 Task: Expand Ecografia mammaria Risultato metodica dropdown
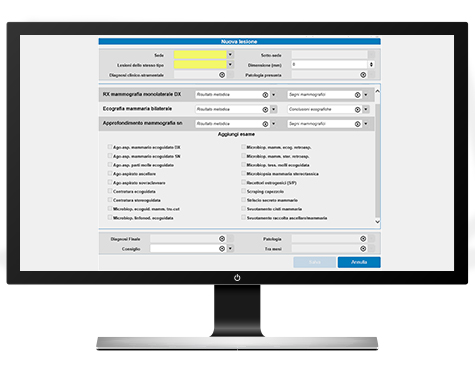pos(274,109)
